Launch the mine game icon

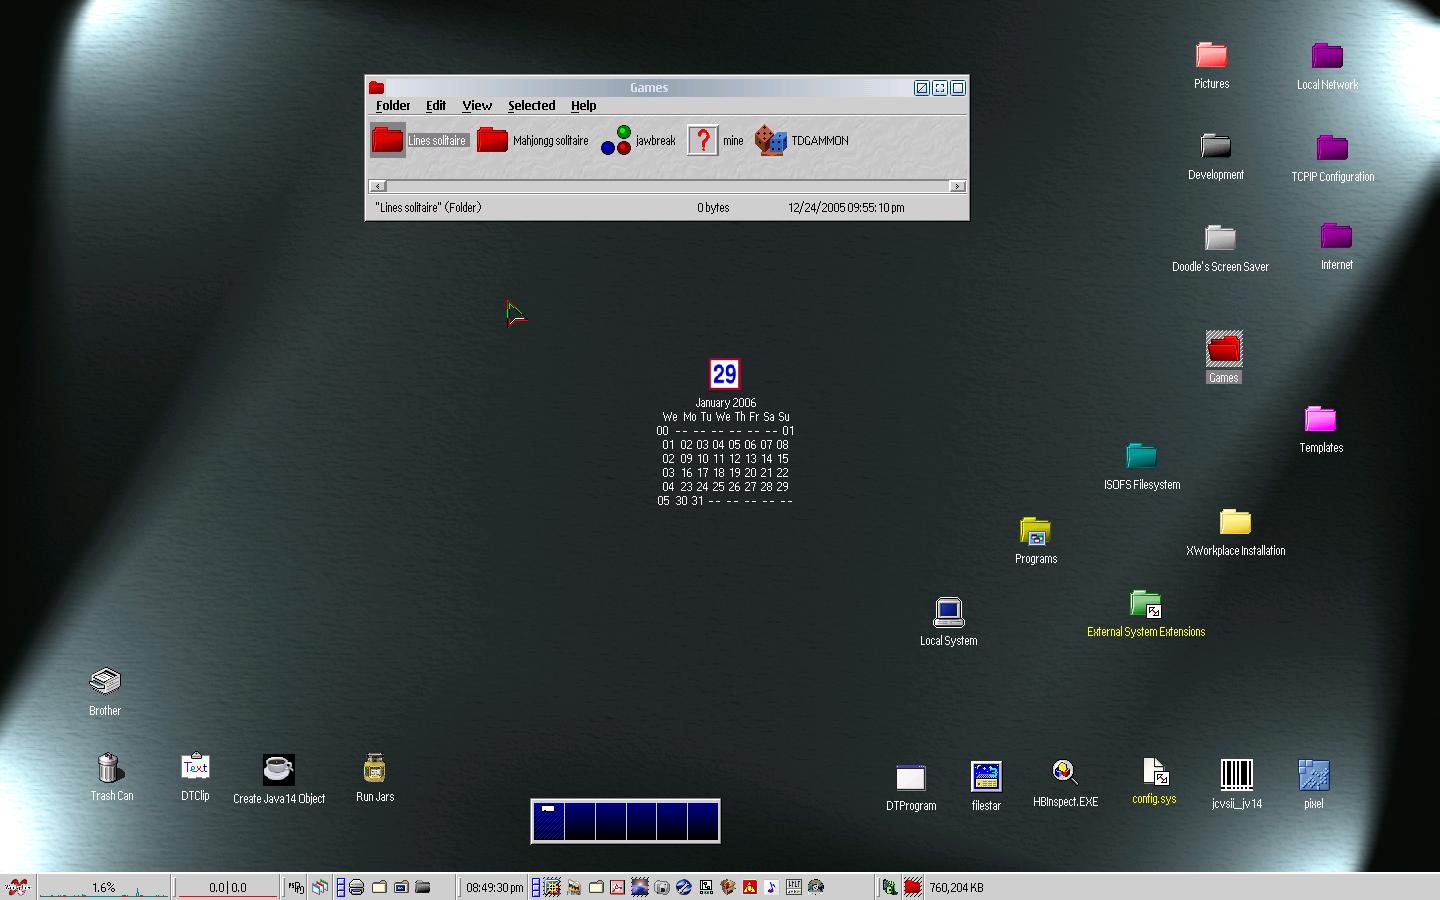click(x=703, y=141)
